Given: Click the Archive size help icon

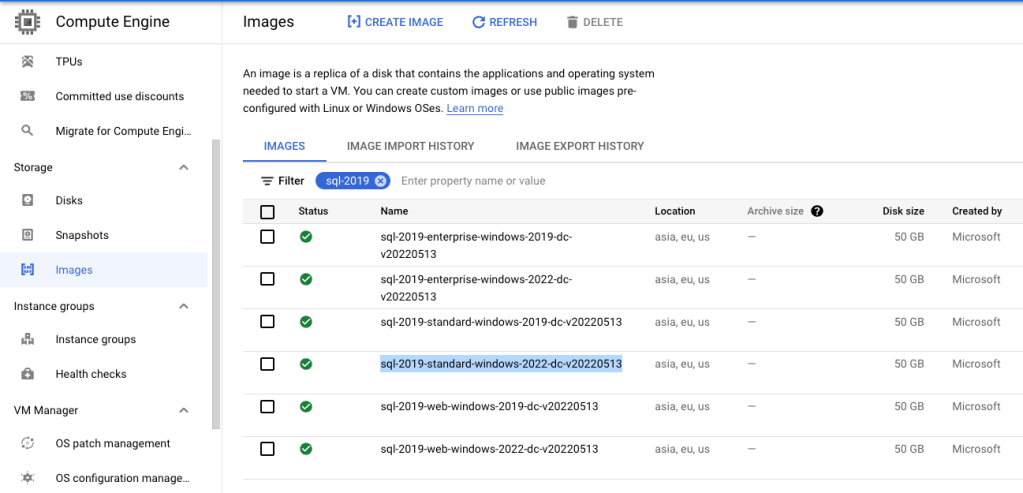Looking at the screenshot, I should 817,212.
